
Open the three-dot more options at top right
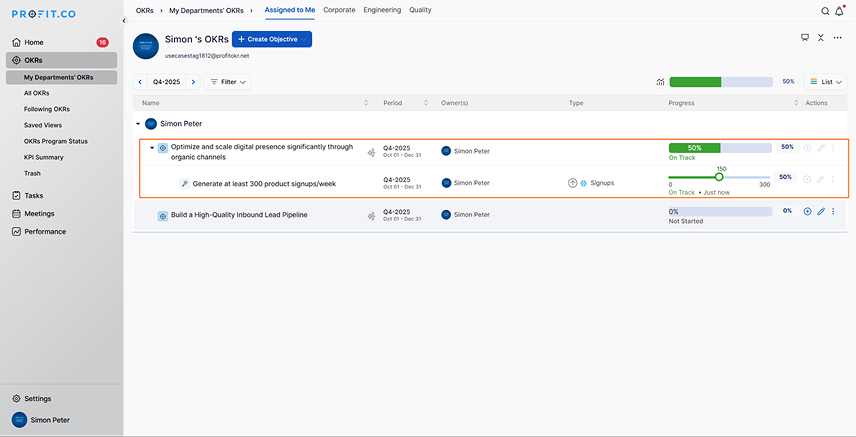click(837, 38)
